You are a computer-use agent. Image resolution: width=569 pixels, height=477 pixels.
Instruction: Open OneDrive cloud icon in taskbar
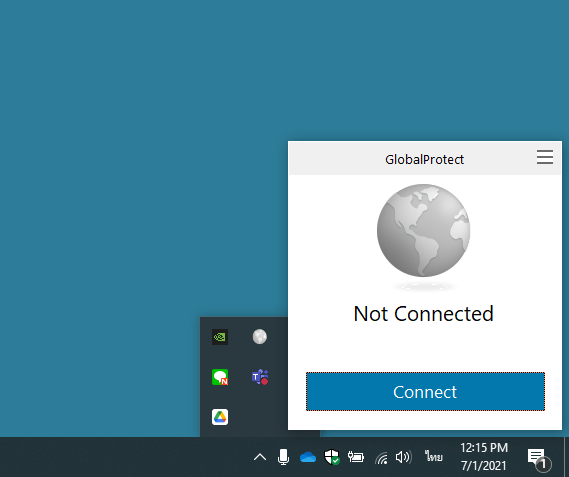[x=308, y=457]
